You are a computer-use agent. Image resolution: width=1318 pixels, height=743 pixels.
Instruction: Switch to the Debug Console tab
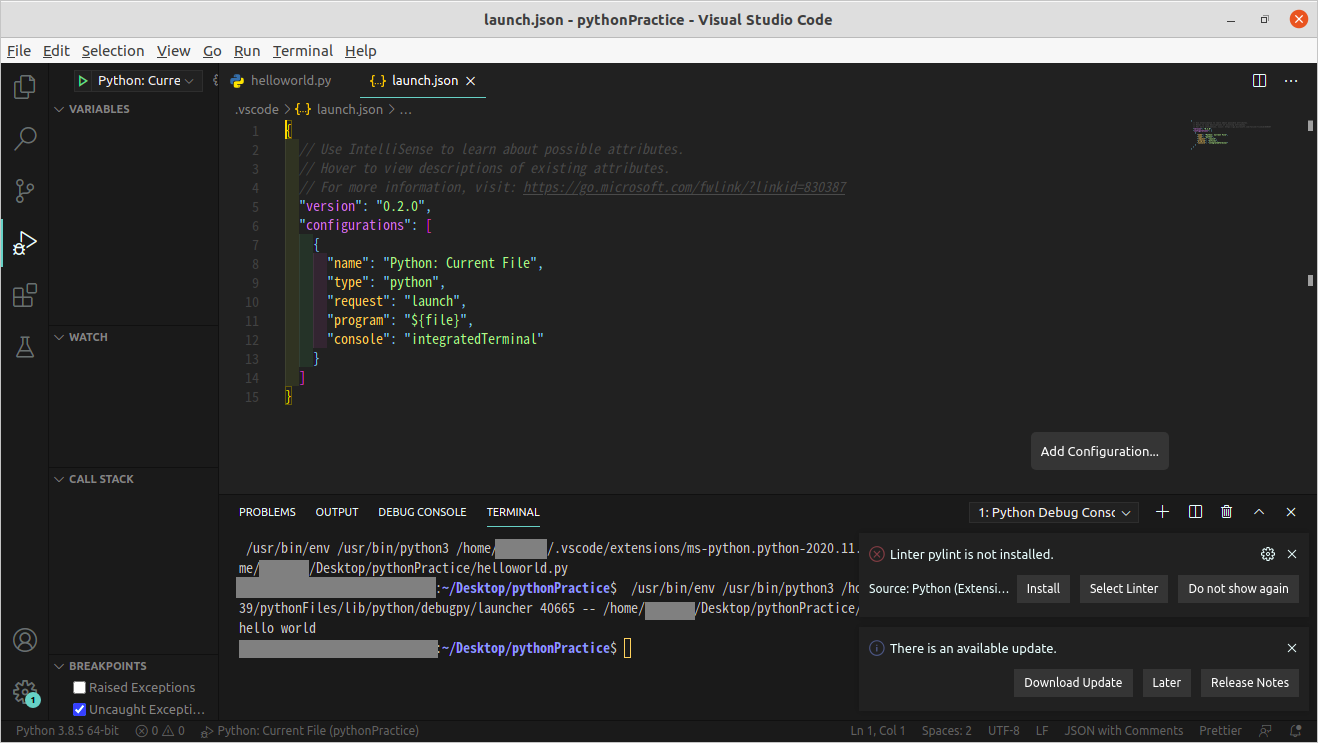[422, 512]
